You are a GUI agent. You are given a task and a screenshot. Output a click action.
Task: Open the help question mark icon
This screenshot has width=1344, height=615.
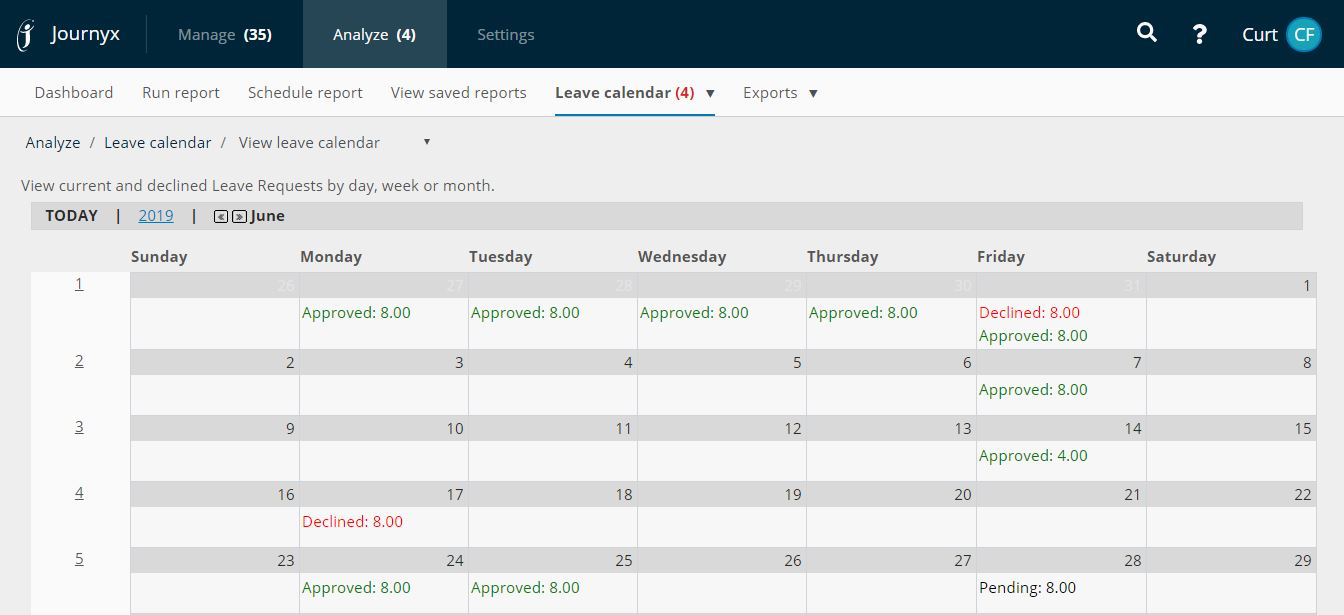point(1200,34)
